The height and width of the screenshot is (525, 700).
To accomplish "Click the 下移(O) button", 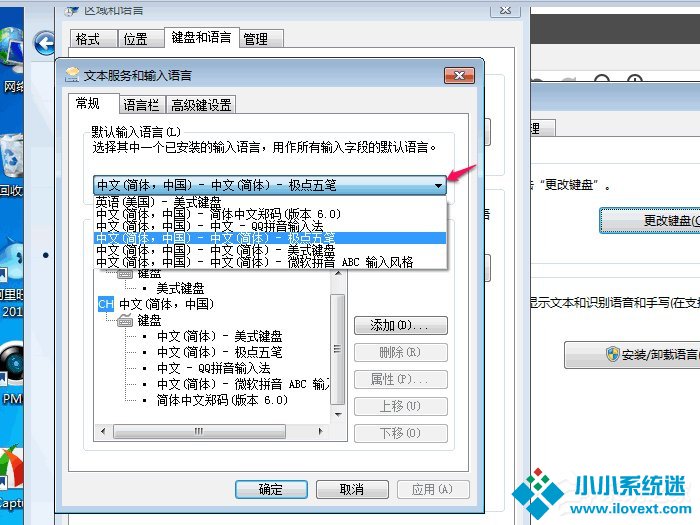I will coord(400,433).
